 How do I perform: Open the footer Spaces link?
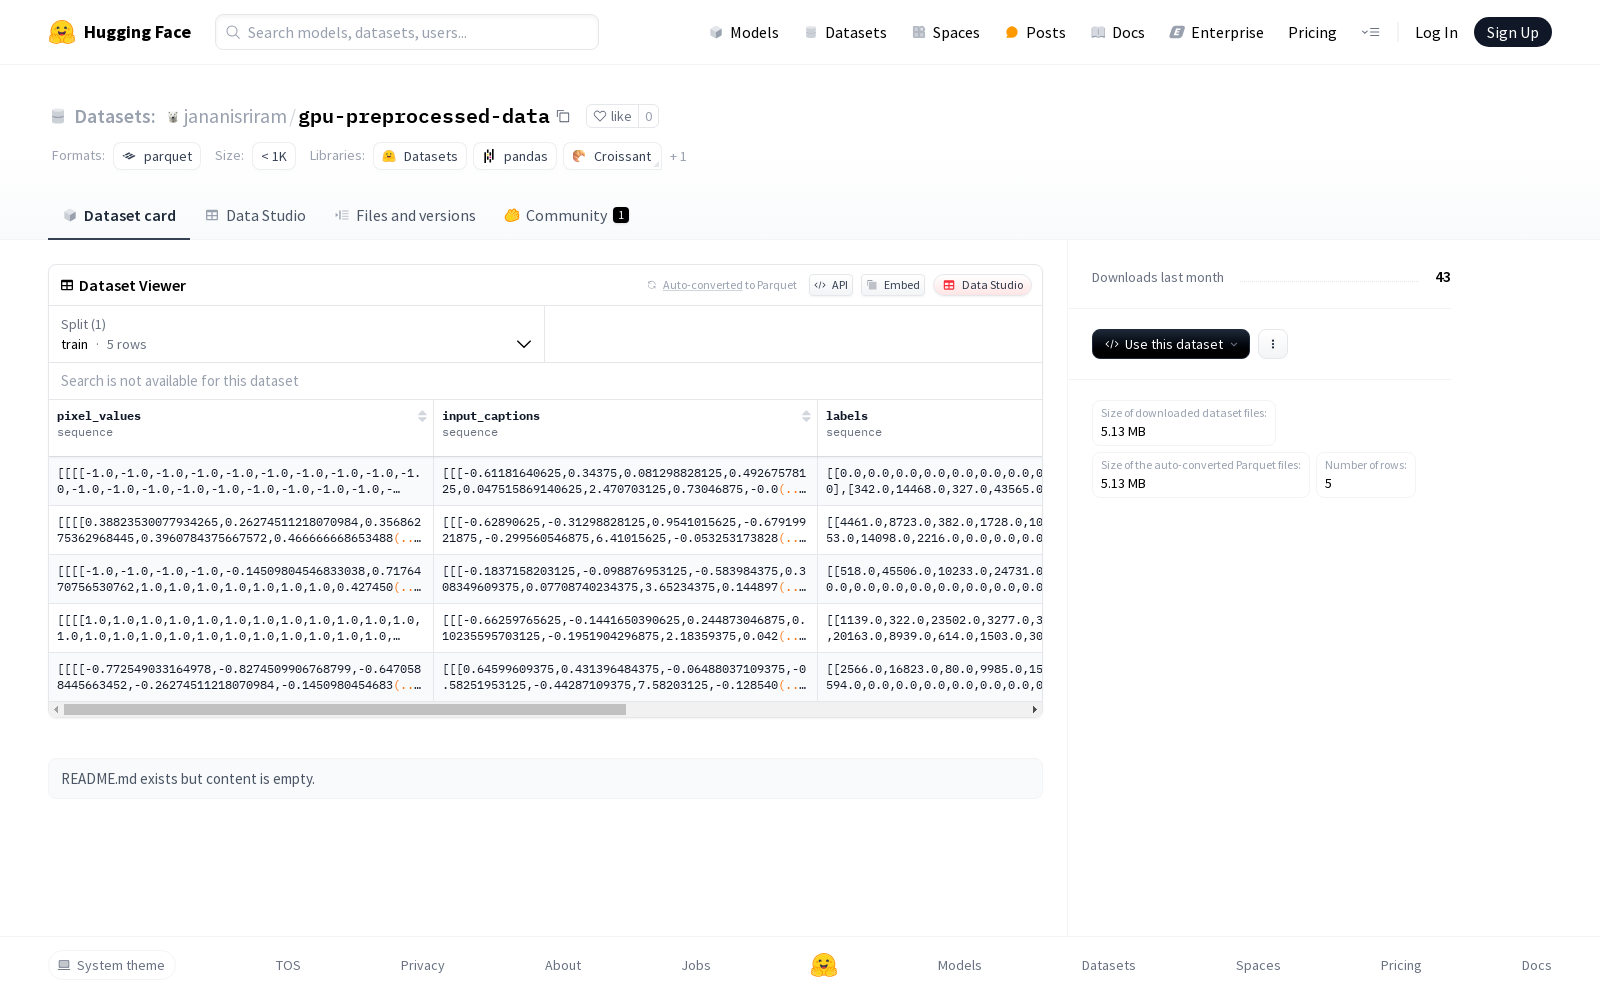(1258, 965)
